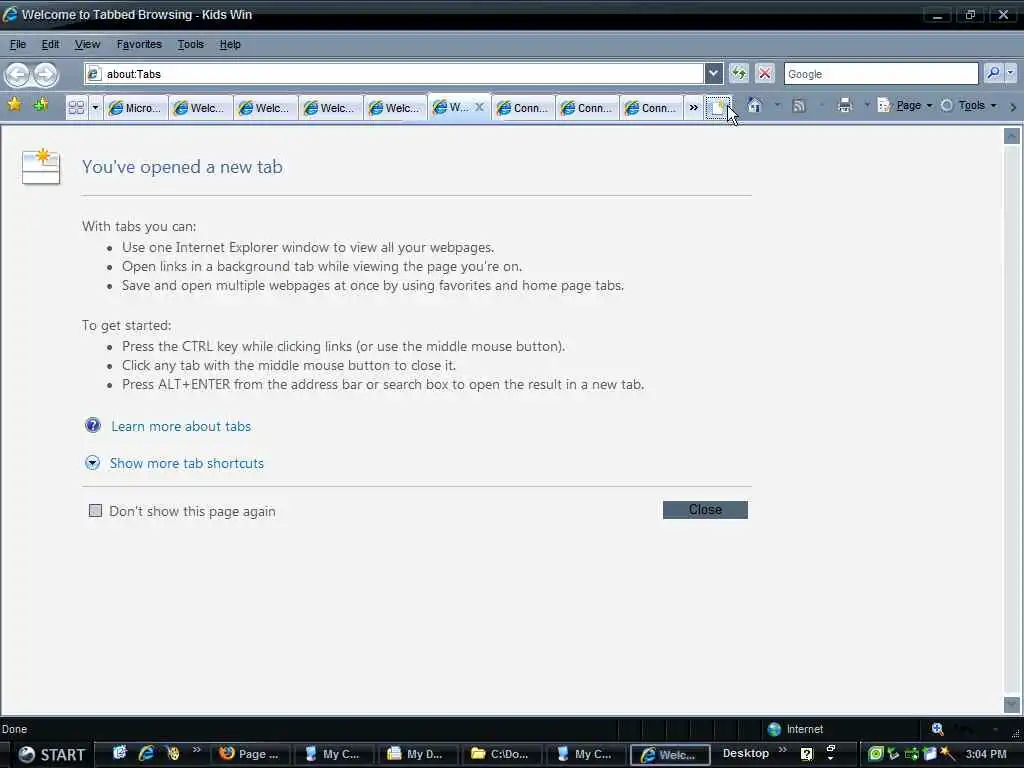Screen dimensions: 1024x768
Task: Open the Favorites menu
Action: click(139, 44)
